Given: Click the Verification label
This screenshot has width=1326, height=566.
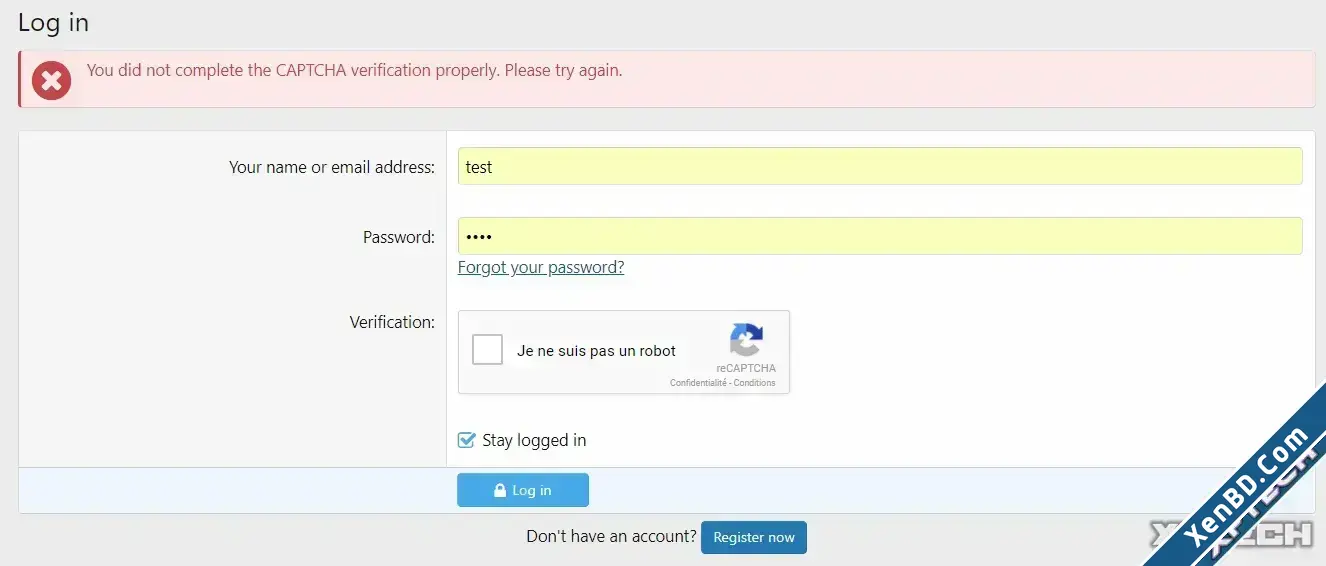Looking at the screenshot, I should (392, 322).
